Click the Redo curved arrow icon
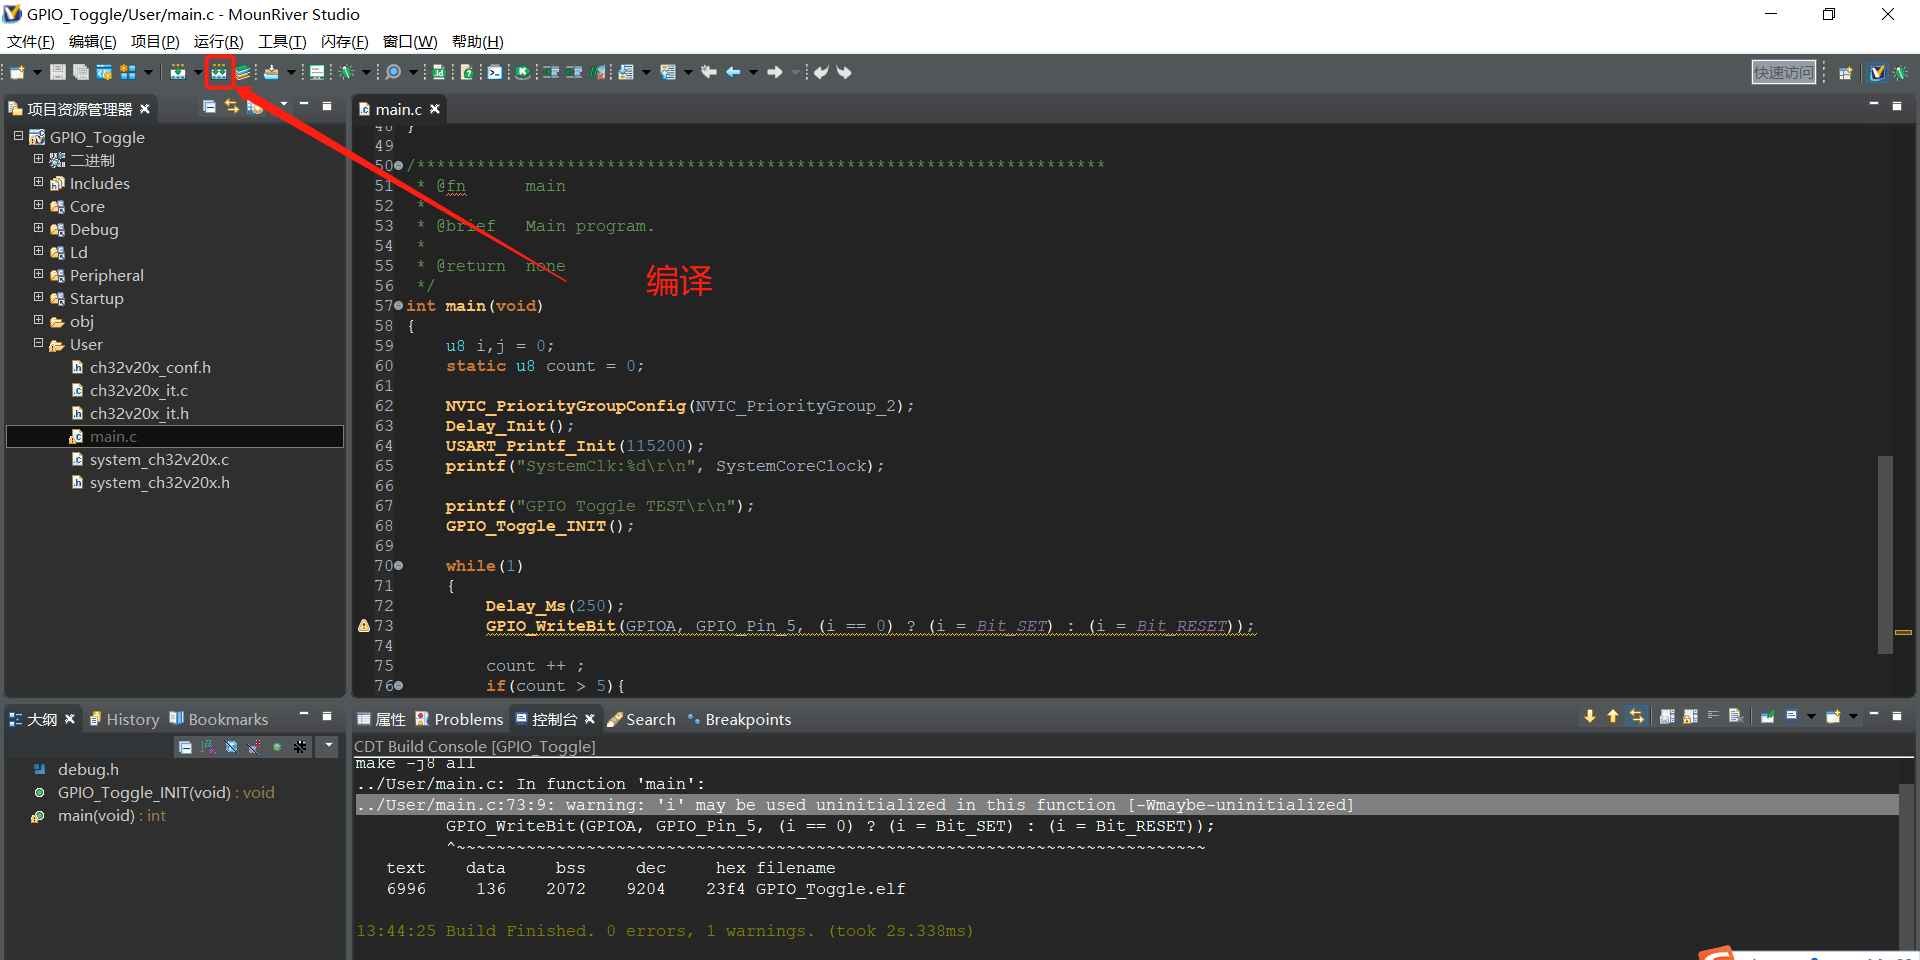 pos(844,72)
